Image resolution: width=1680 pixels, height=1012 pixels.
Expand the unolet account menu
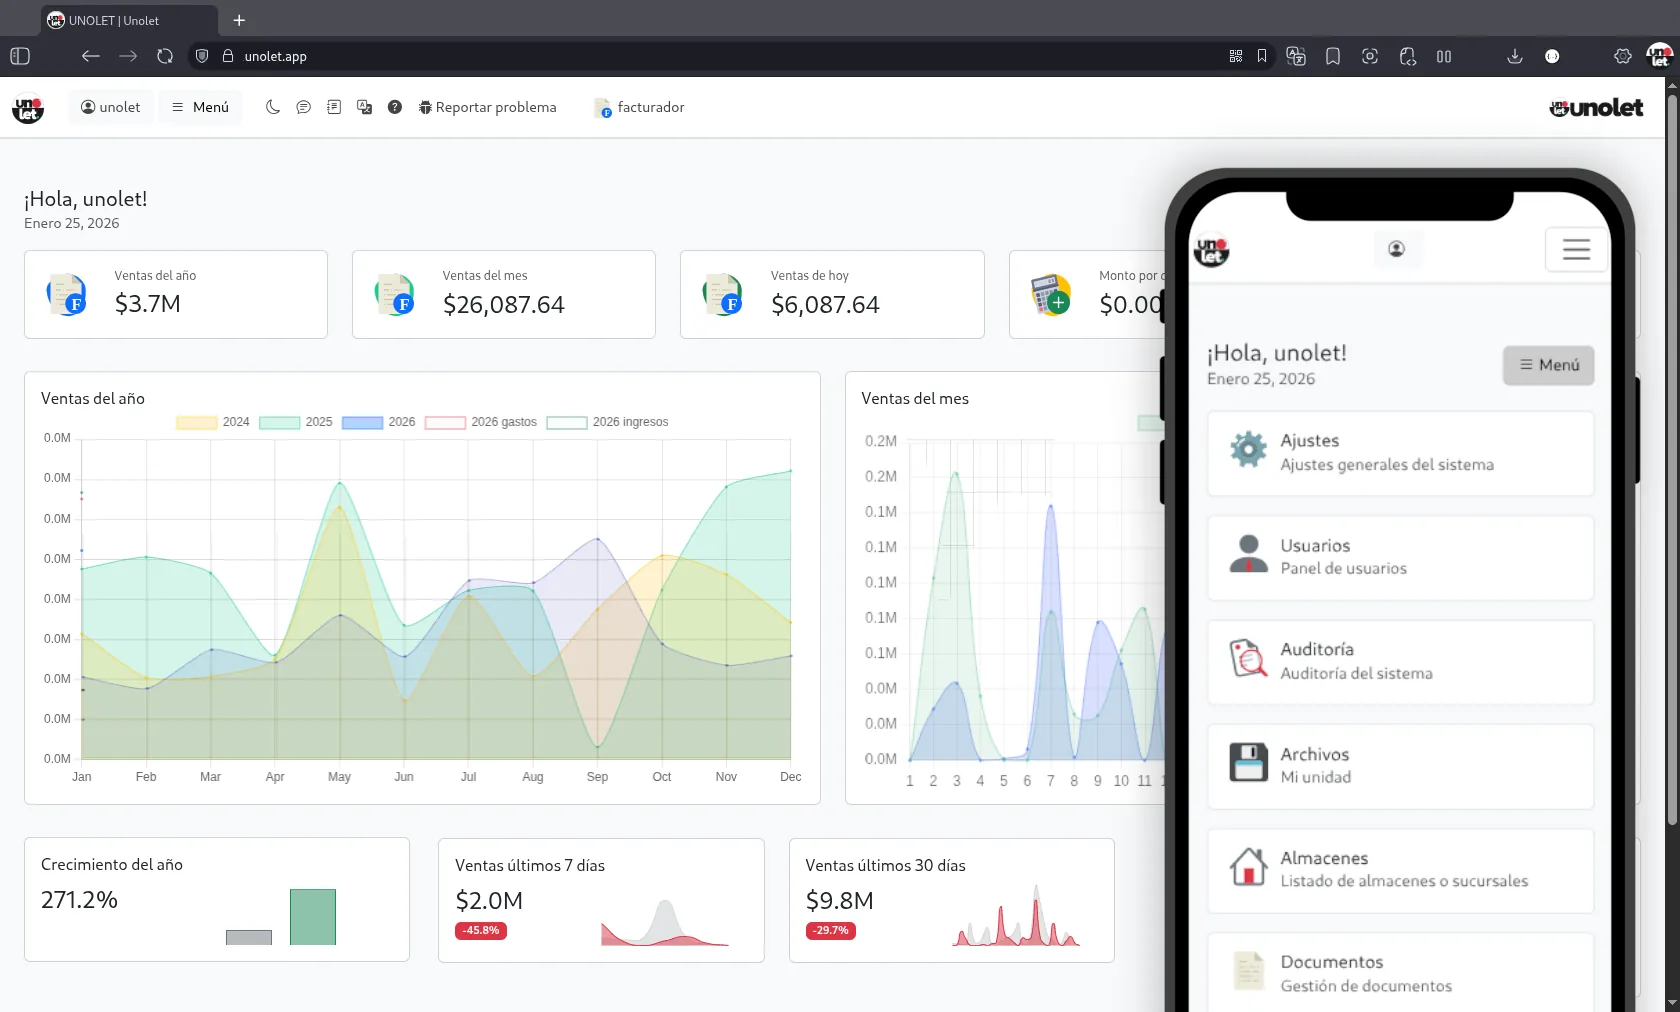point(110,107)
